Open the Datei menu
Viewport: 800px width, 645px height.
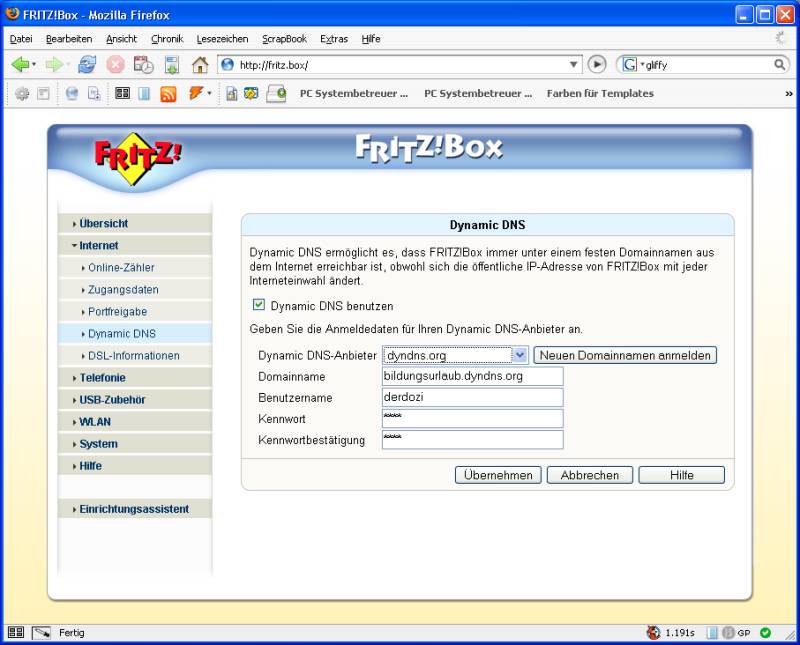click(21, 39)
